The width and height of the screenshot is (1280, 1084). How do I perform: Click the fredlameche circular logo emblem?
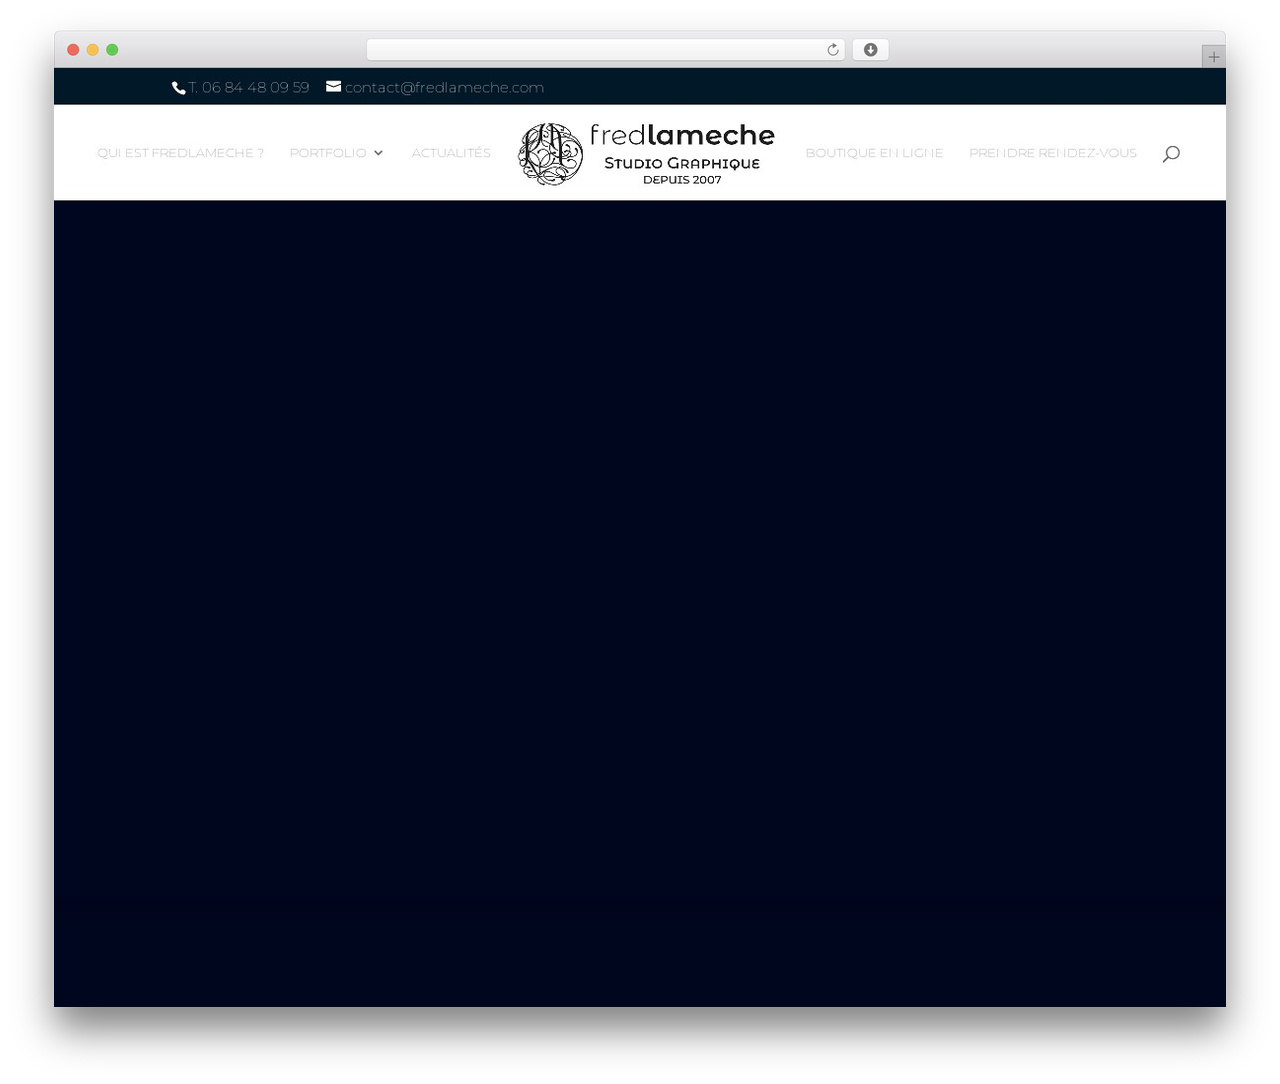[550, 154]
